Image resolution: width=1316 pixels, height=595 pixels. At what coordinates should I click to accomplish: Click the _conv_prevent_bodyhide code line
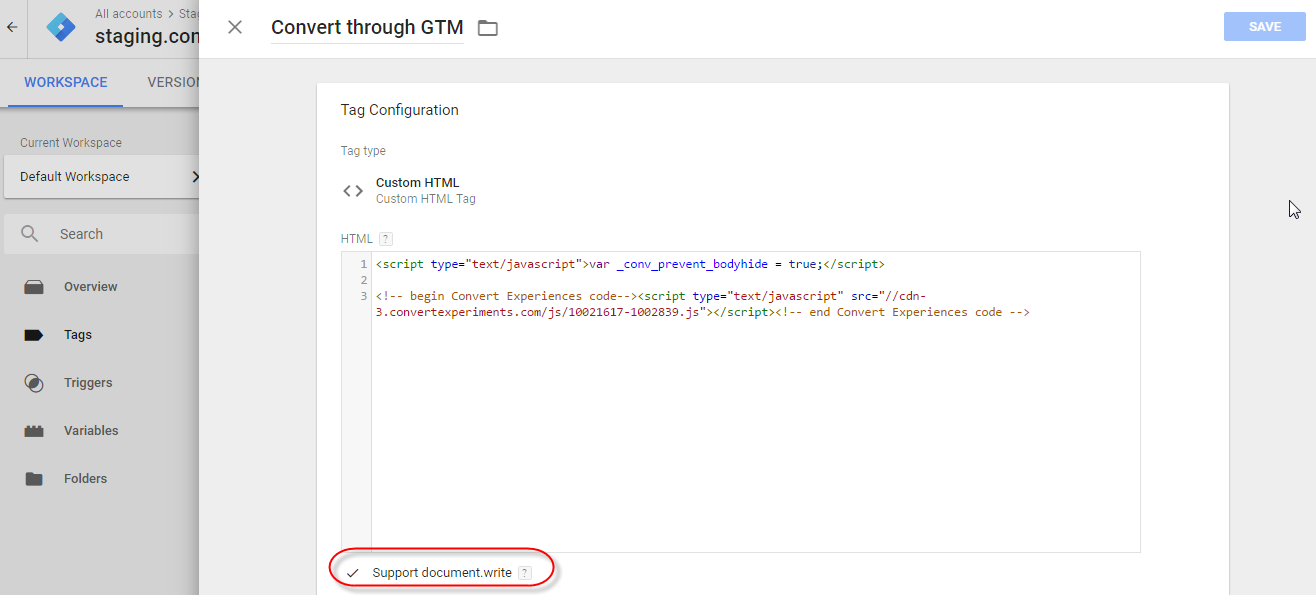click(x=630, y=264)
